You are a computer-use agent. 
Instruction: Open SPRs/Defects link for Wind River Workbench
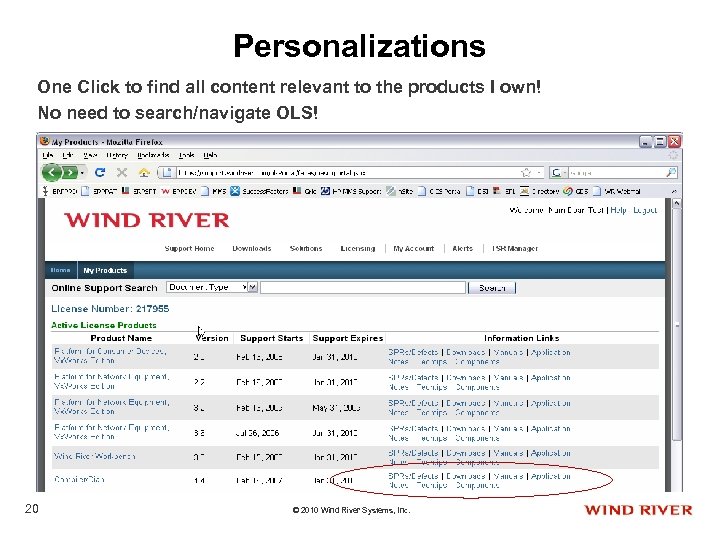[413, 453]
